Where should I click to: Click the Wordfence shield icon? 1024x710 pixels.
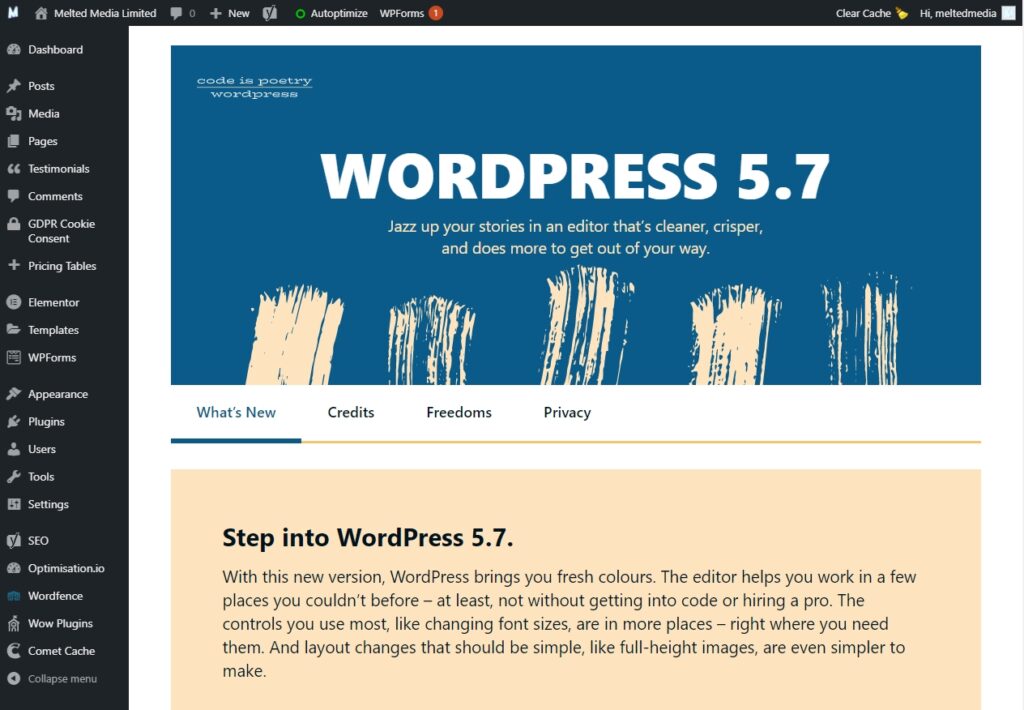coord(14,596)
